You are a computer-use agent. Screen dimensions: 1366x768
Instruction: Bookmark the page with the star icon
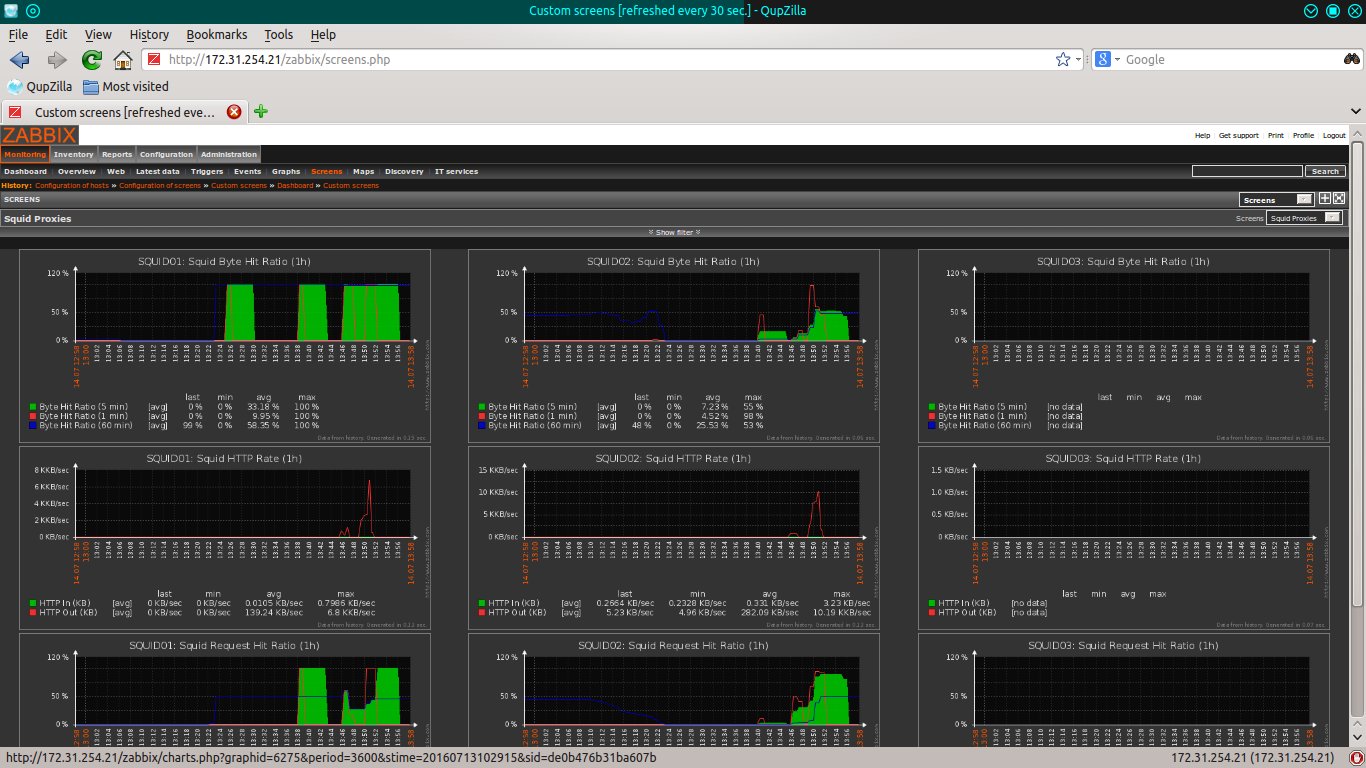1066,59
